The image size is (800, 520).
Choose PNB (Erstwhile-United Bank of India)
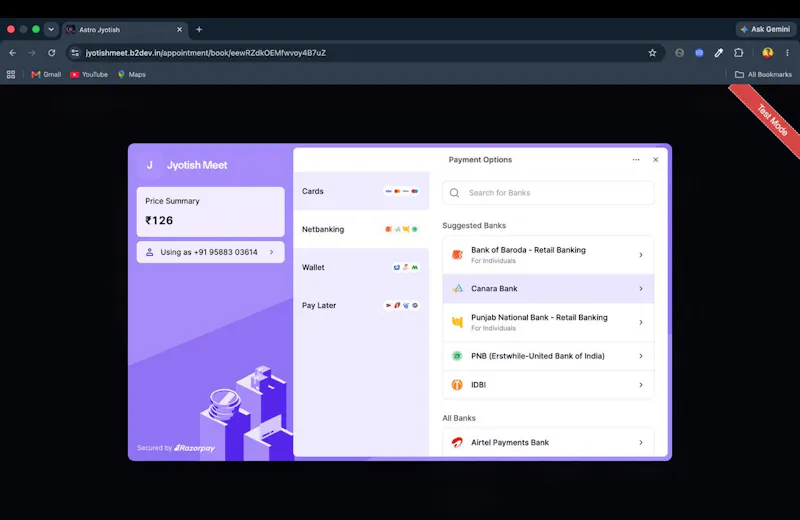(548, 356)
